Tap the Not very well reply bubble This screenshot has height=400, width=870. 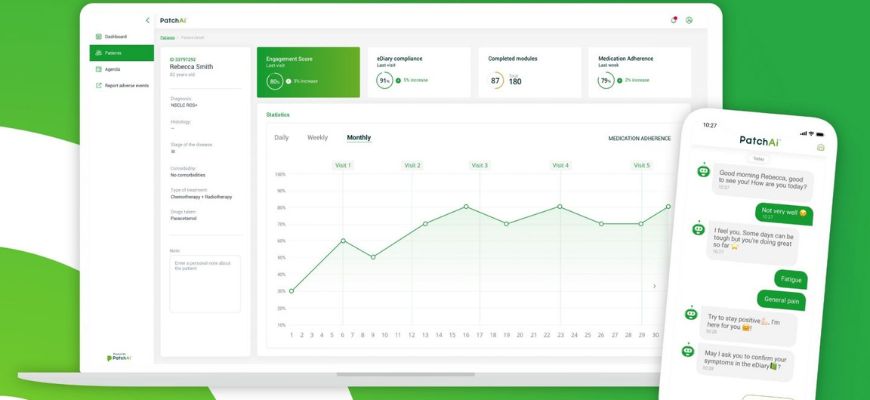pos(783,213)
